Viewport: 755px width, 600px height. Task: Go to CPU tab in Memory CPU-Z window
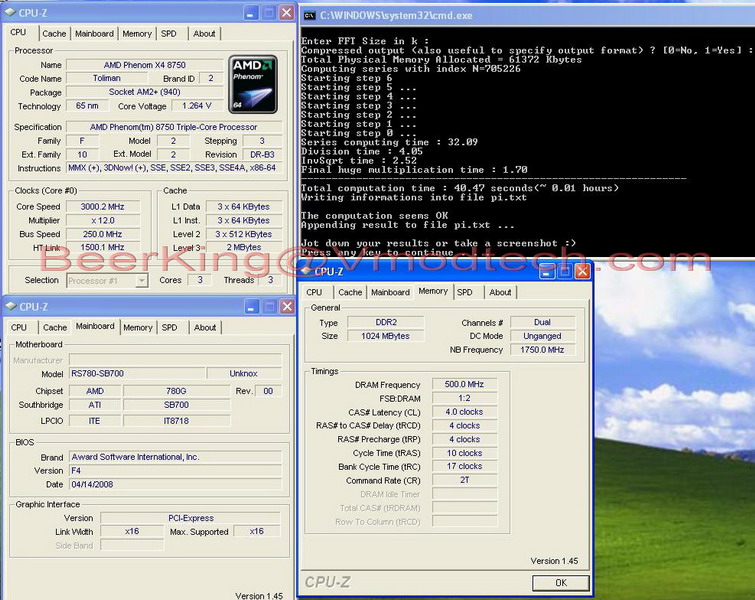click(314, 292)
